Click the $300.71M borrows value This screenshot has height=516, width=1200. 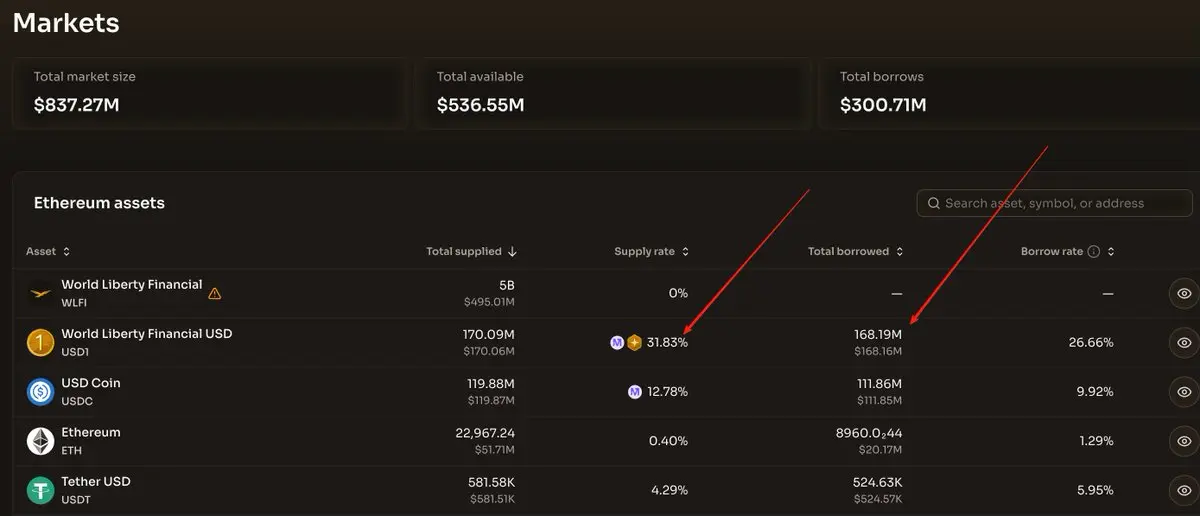click(883, 104)
